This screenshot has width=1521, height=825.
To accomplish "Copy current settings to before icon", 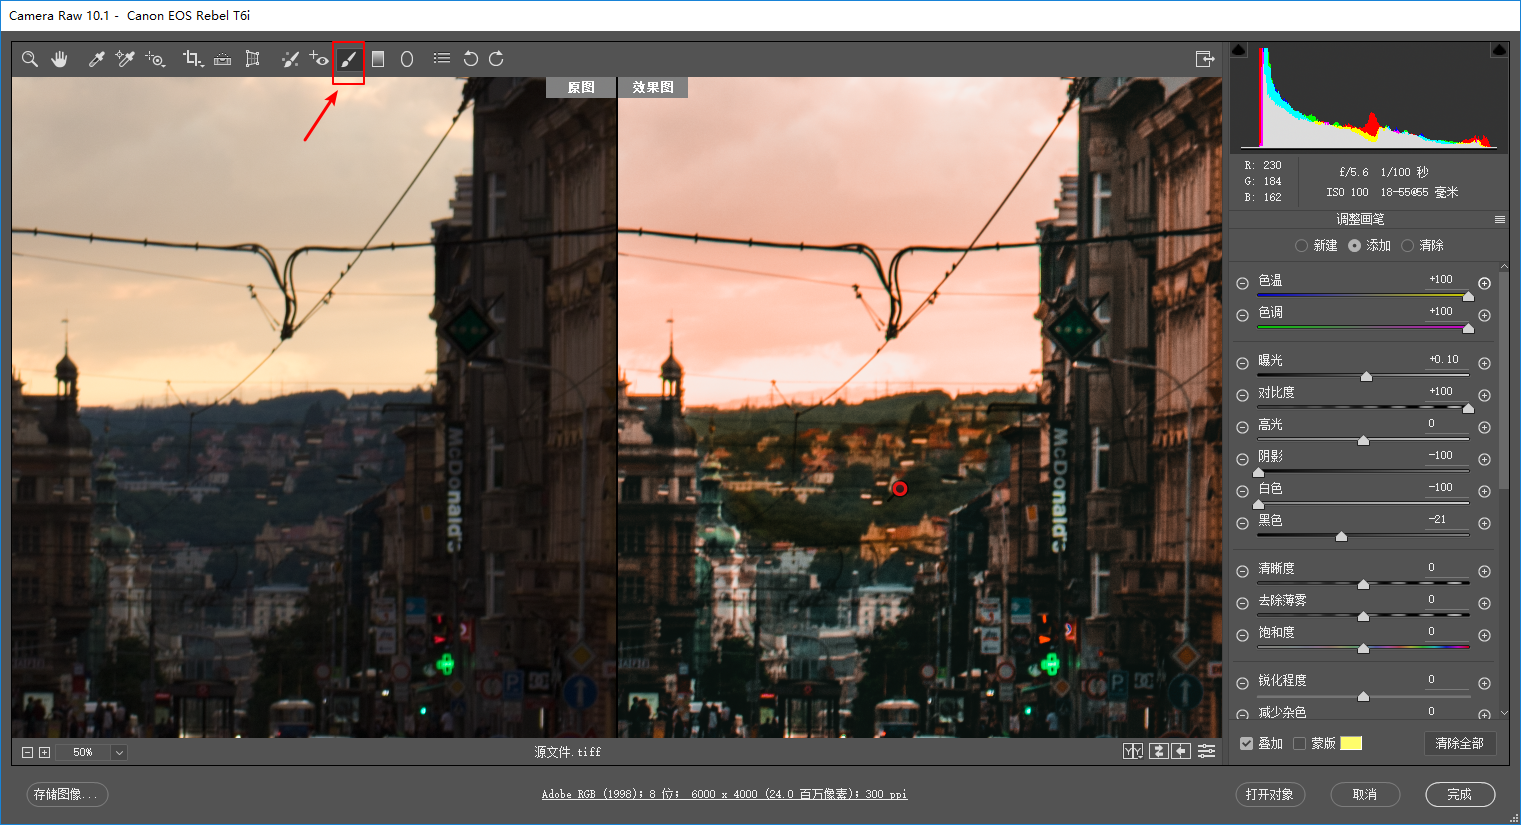I will (x=1181, y=751).
